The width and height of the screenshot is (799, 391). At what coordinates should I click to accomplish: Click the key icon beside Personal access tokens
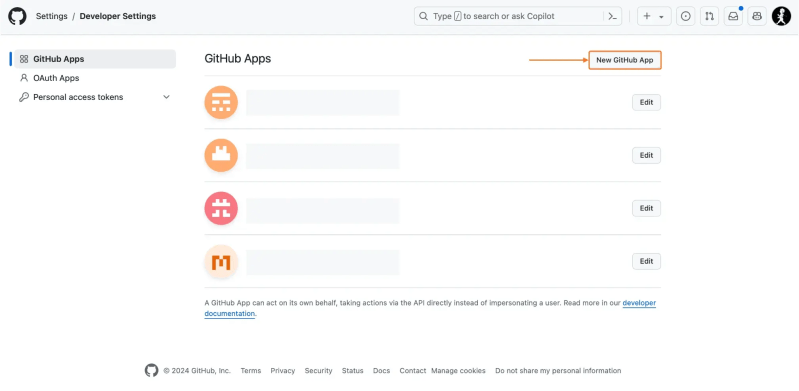pos(24,97)
